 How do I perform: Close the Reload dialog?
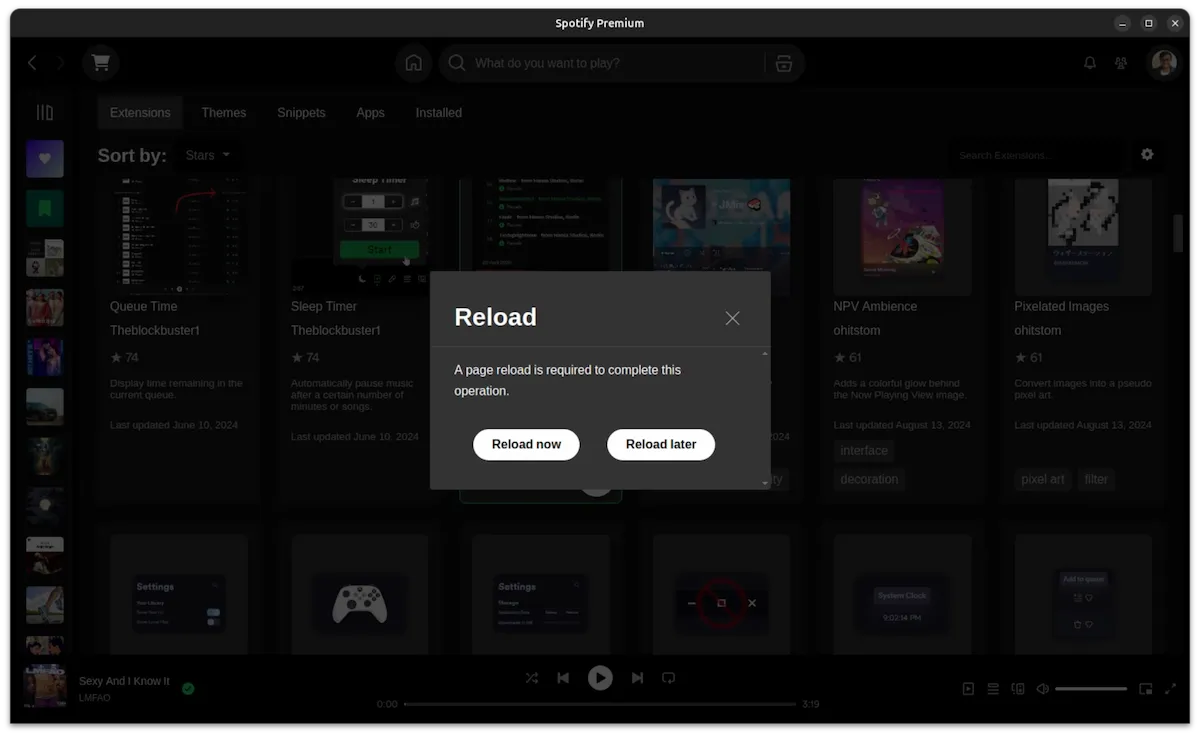732,318
